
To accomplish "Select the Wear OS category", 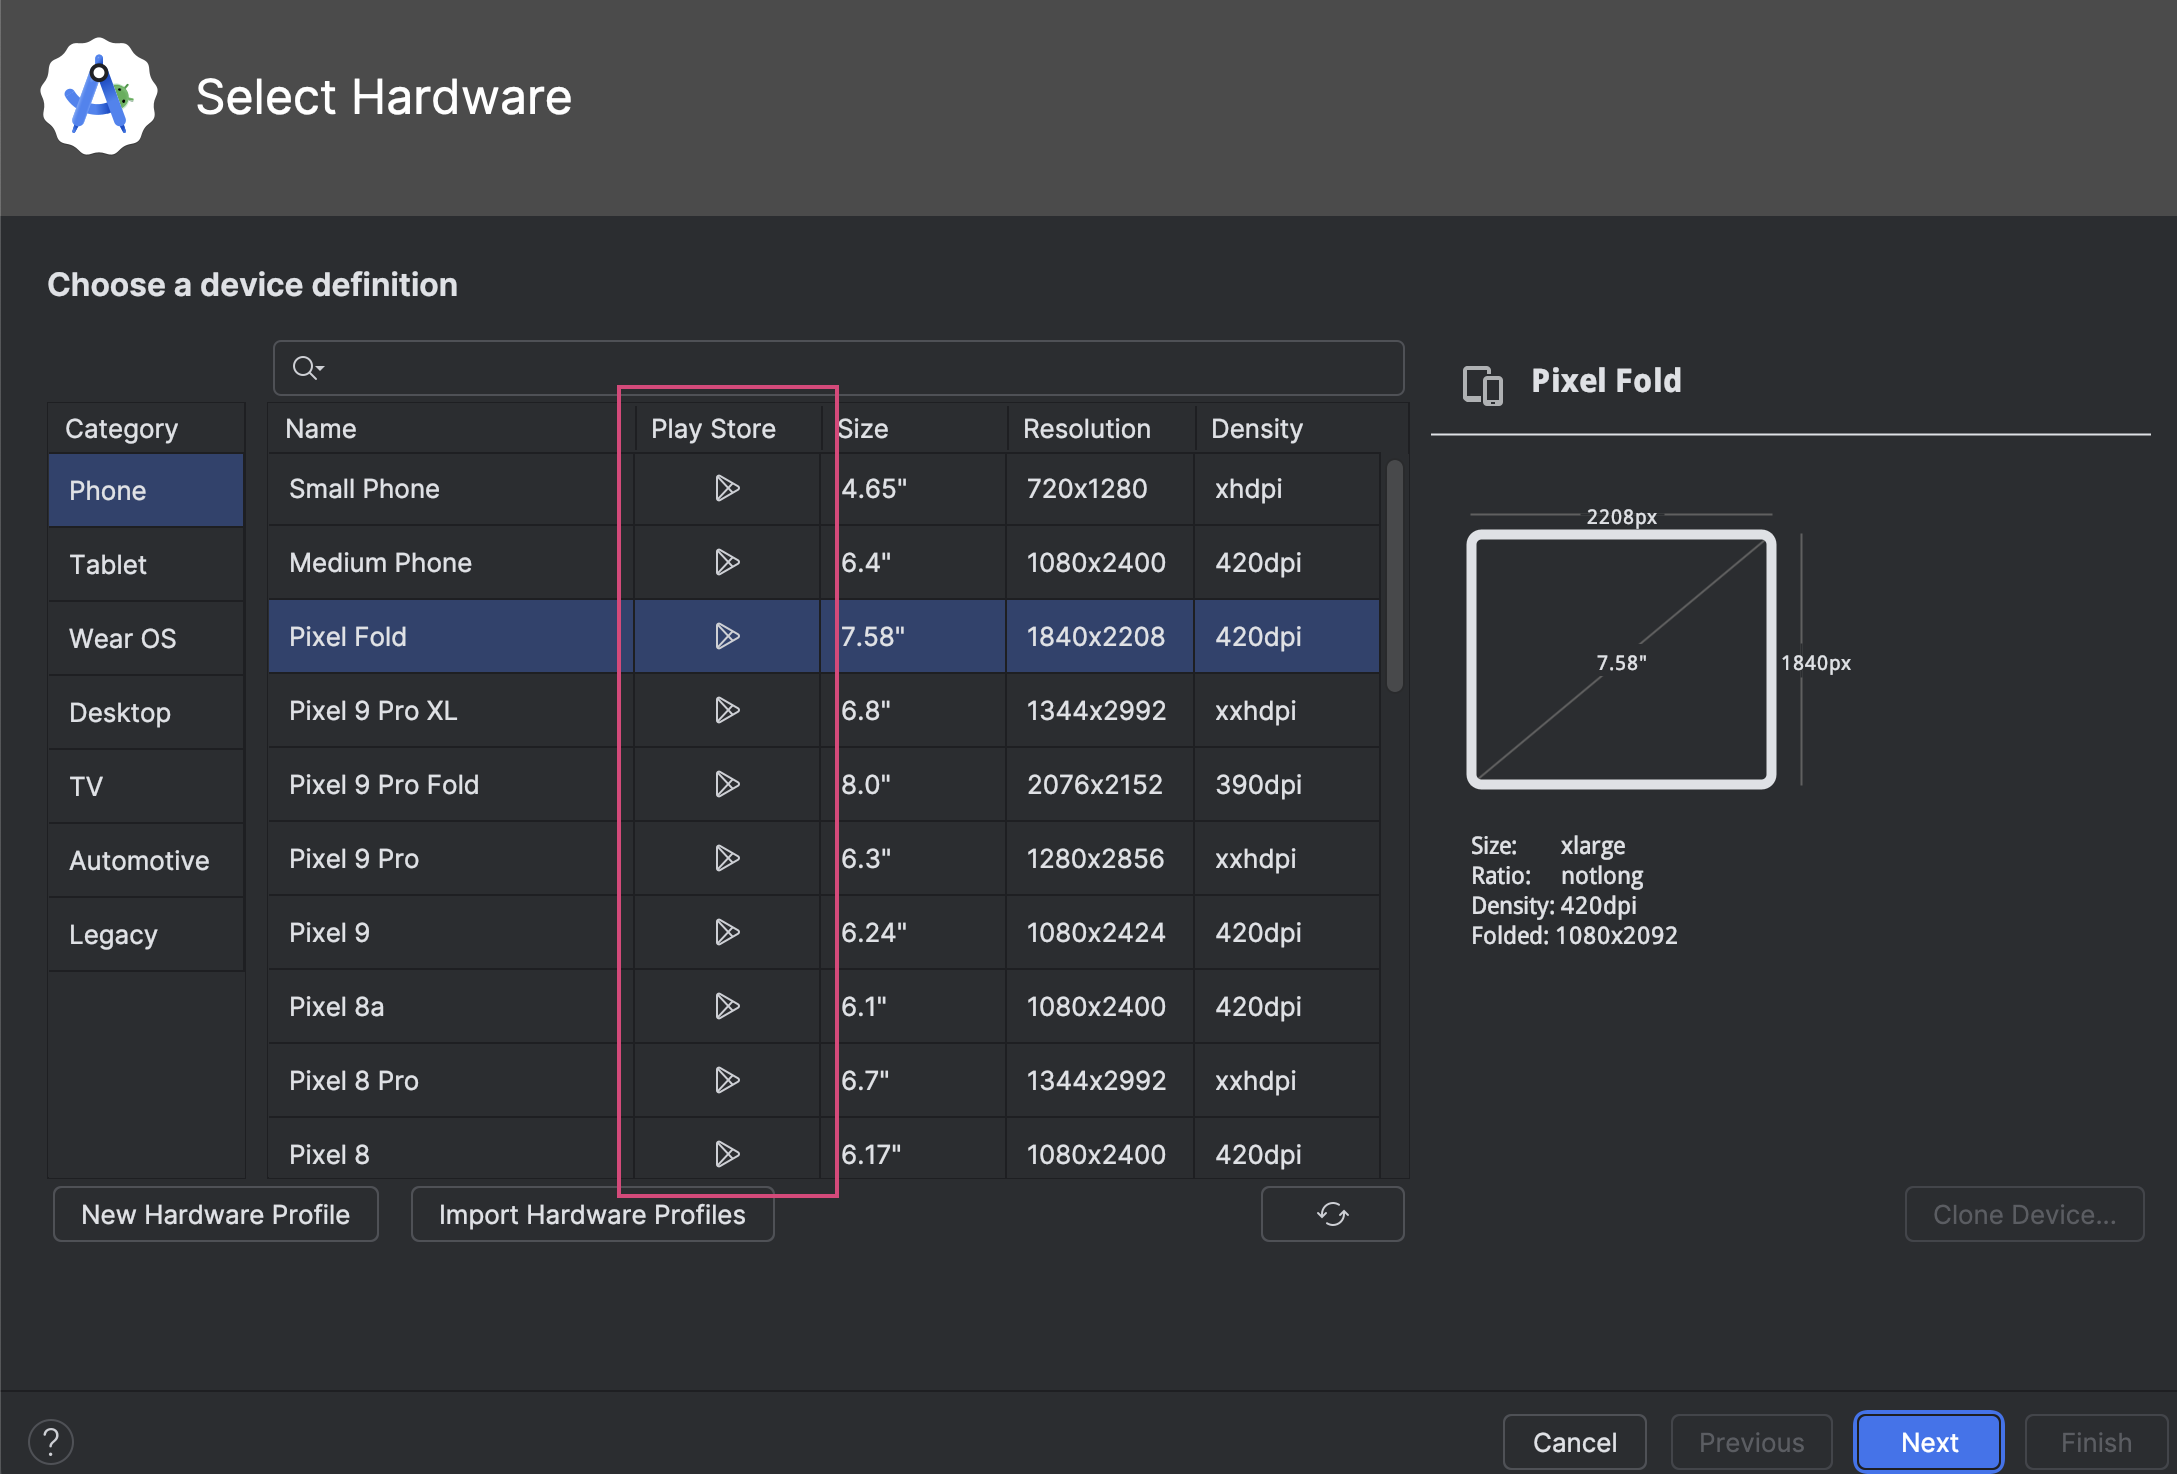I will [122, 639].
